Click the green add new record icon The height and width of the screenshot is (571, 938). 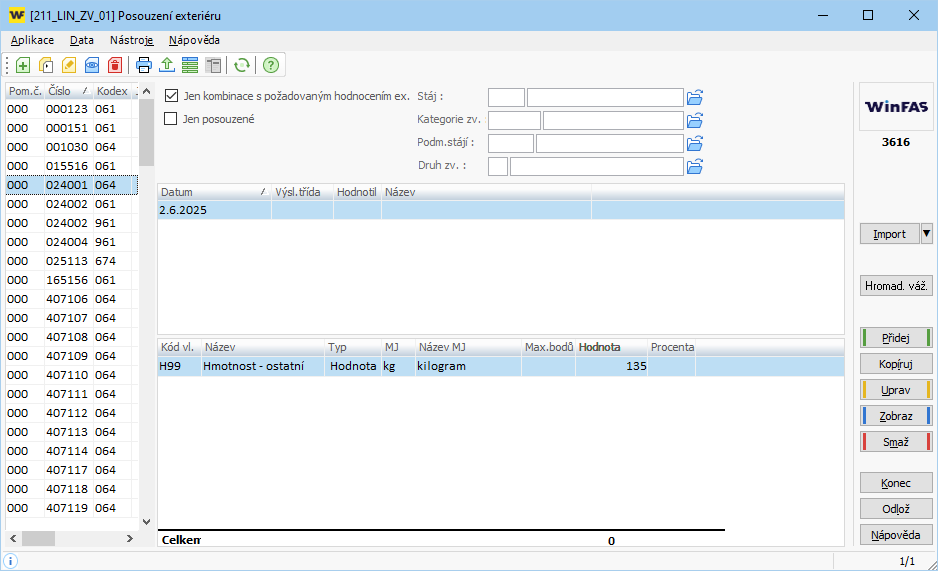click(x=23, y=65)
